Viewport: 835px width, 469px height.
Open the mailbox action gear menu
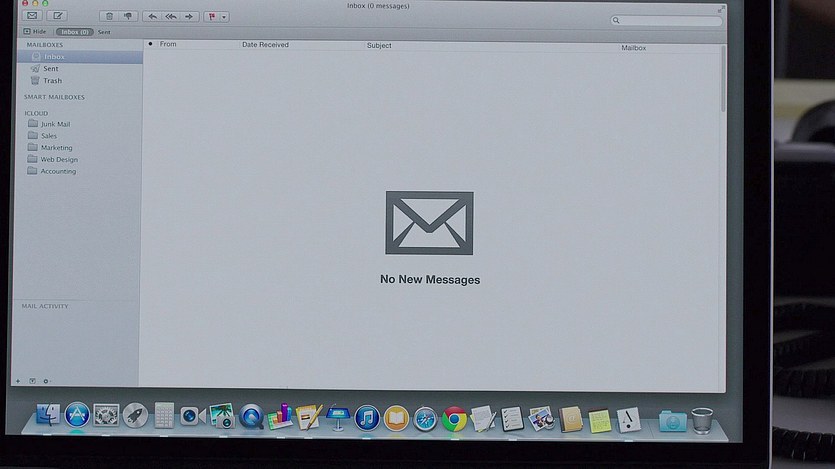coord(46,381)
